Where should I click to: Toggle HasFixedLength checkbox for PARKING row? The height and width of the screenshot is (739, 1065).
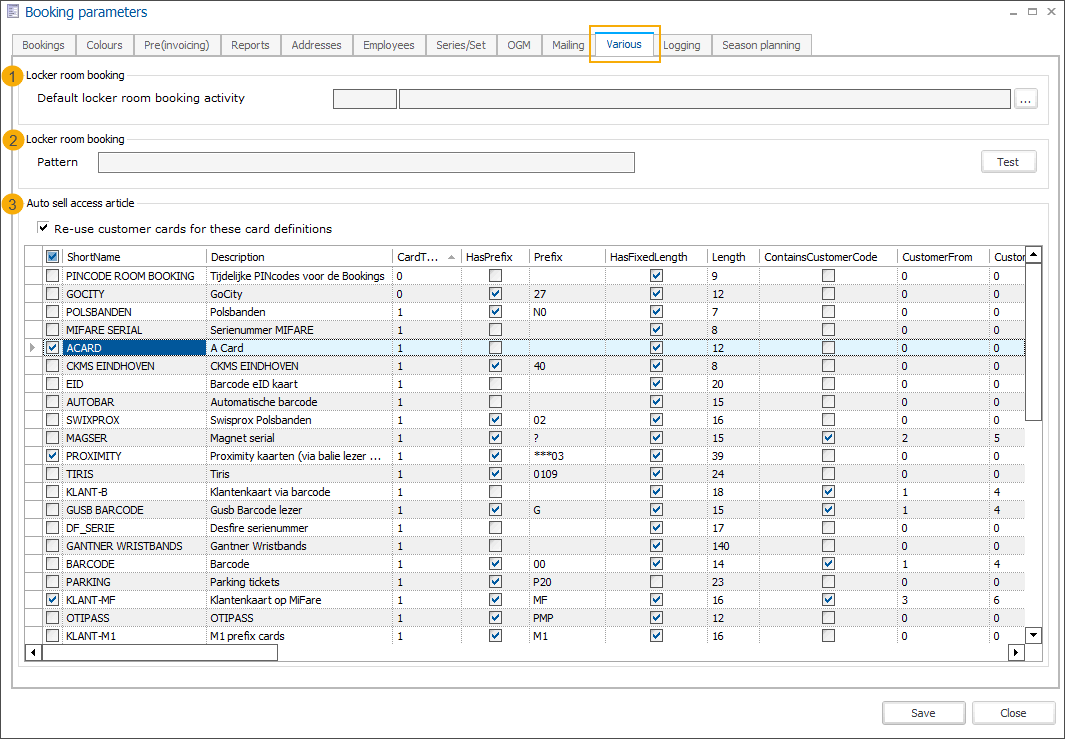(656, 582)
